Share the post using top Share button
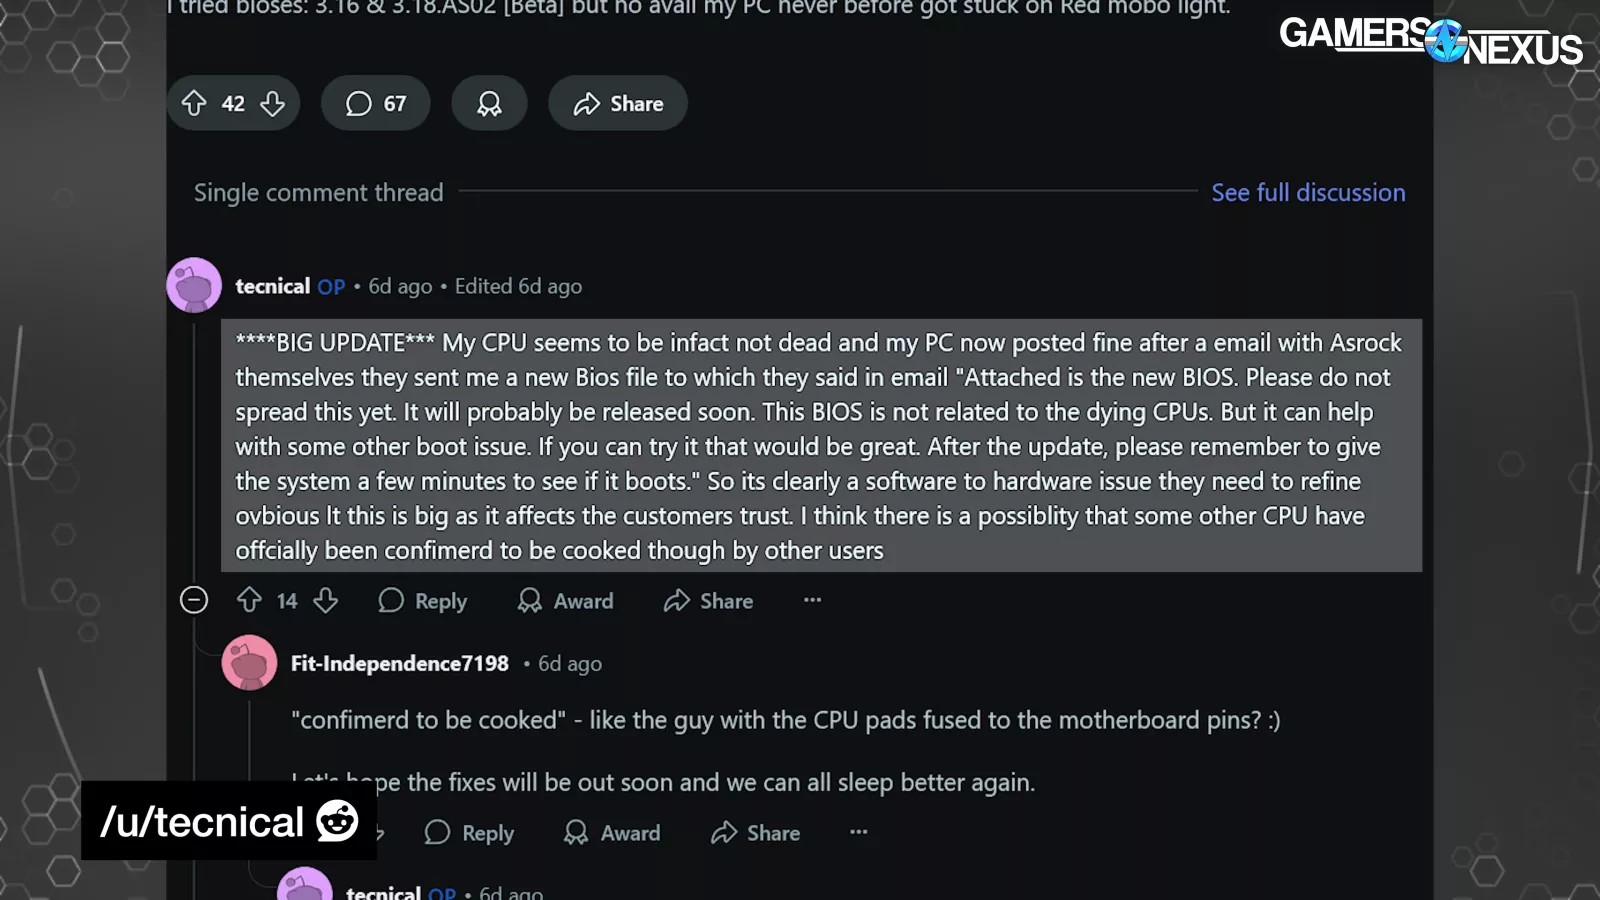 618,103
